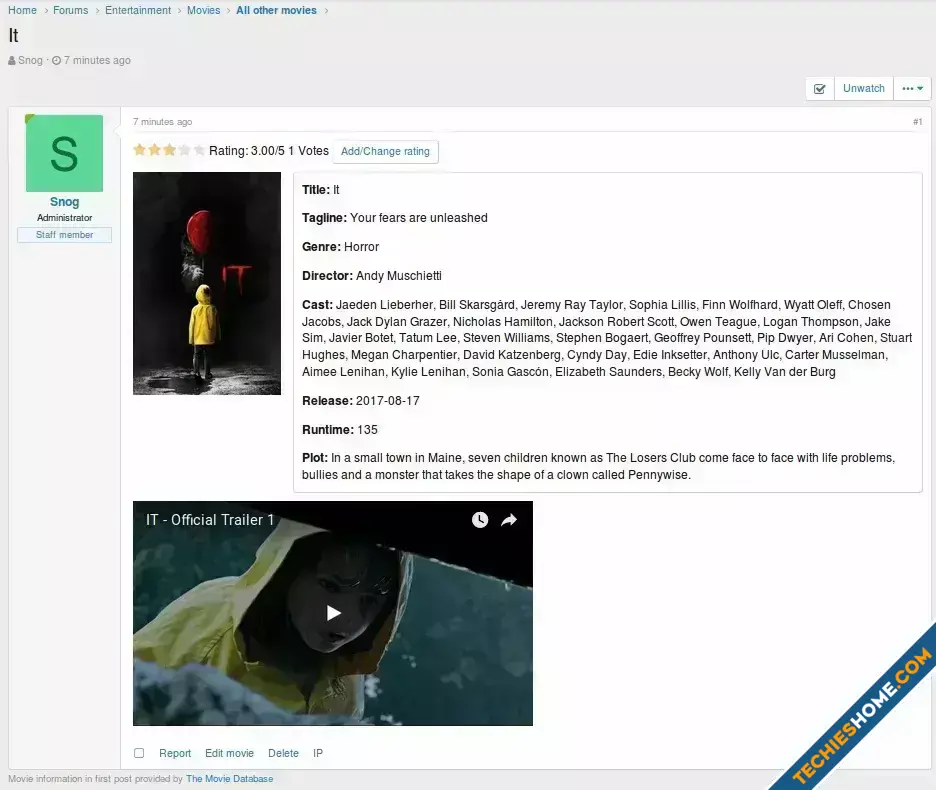
Task: Click the 'Genre: Horror' text
Action: 340,247
